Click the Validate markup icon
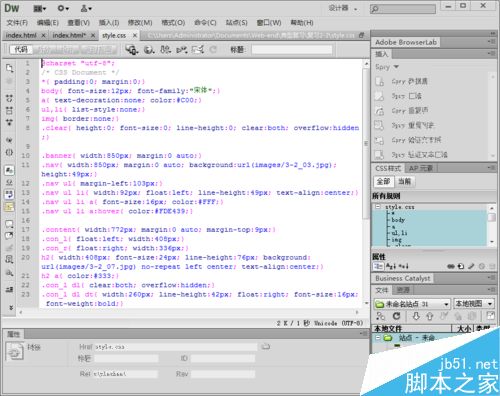Screen dimensions: 500x396 point(182,50)
